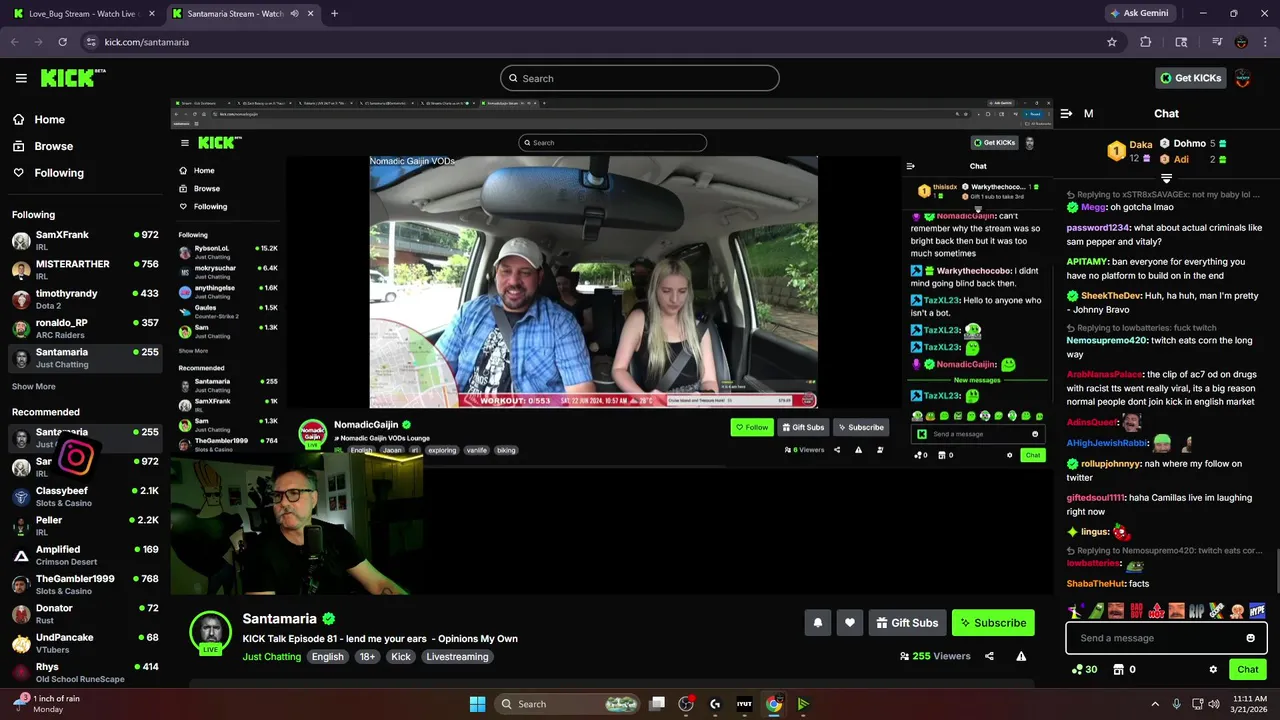Click the BAD BOY emote
Viewport: 1280px width, 720px height.
coord(1138,610)
